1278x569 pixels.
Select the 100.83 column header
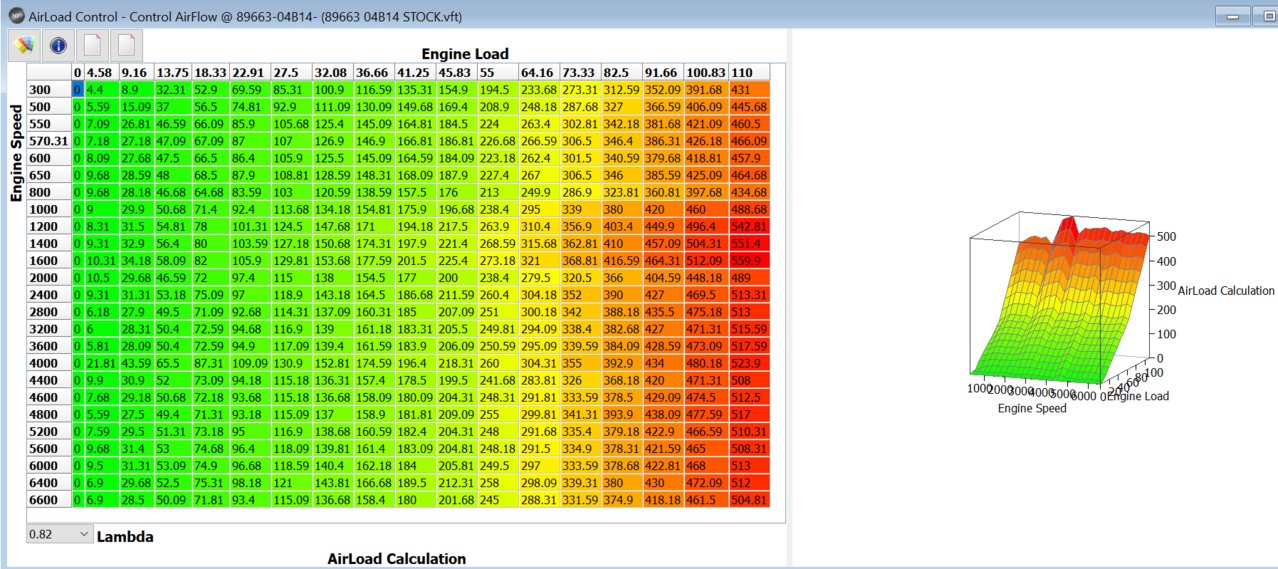[706, 73]
